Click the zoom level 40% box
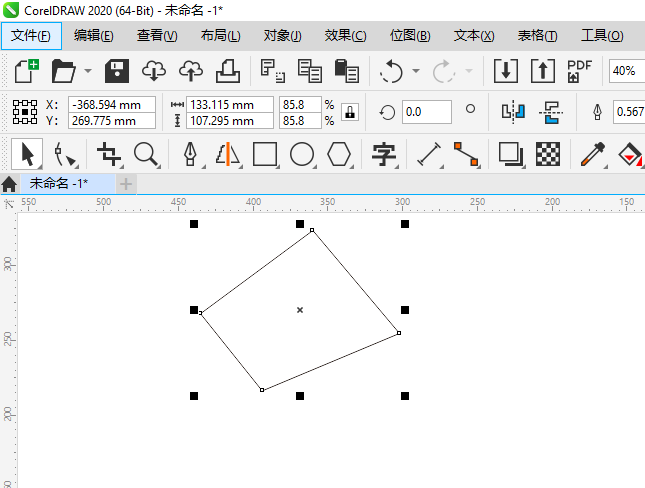This screenshot has height=488, width=645. pyautogui.click(x=626, y=71)
